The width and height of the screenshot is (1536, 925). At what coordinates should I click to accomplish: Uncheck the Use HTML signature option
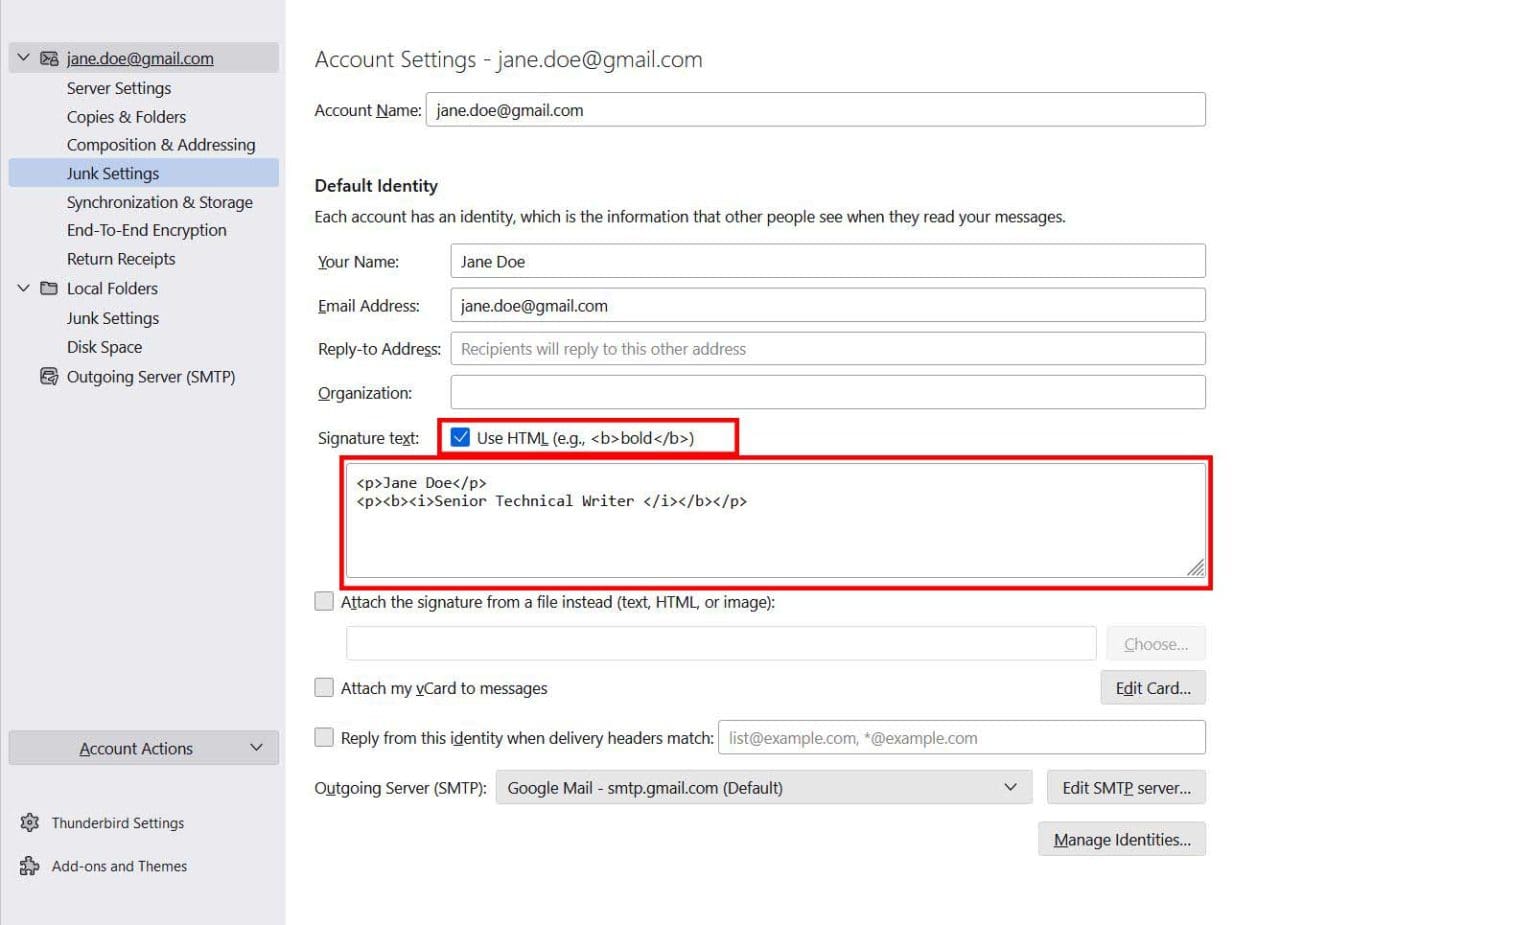pyautogui.click(x=460, y=437)
